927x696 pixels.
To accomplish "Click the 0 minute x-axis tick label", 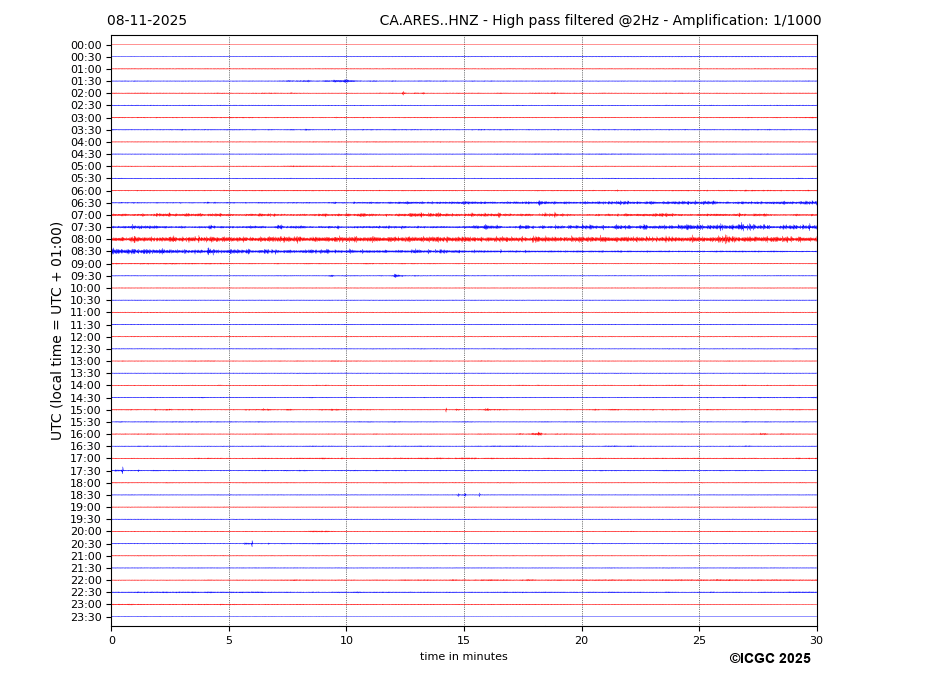I will click(112, 640).
